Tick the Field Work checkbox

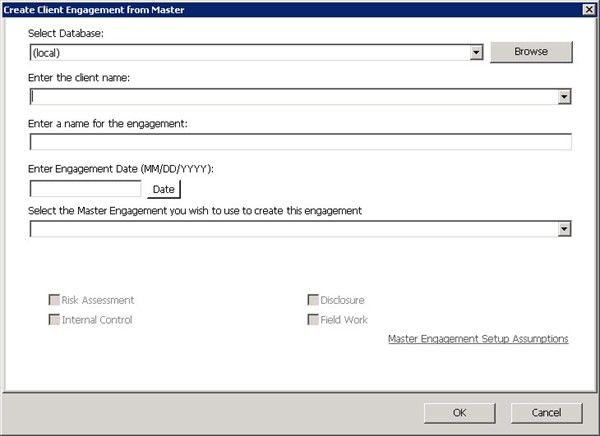pyautogui.click(x=313, y=320)
